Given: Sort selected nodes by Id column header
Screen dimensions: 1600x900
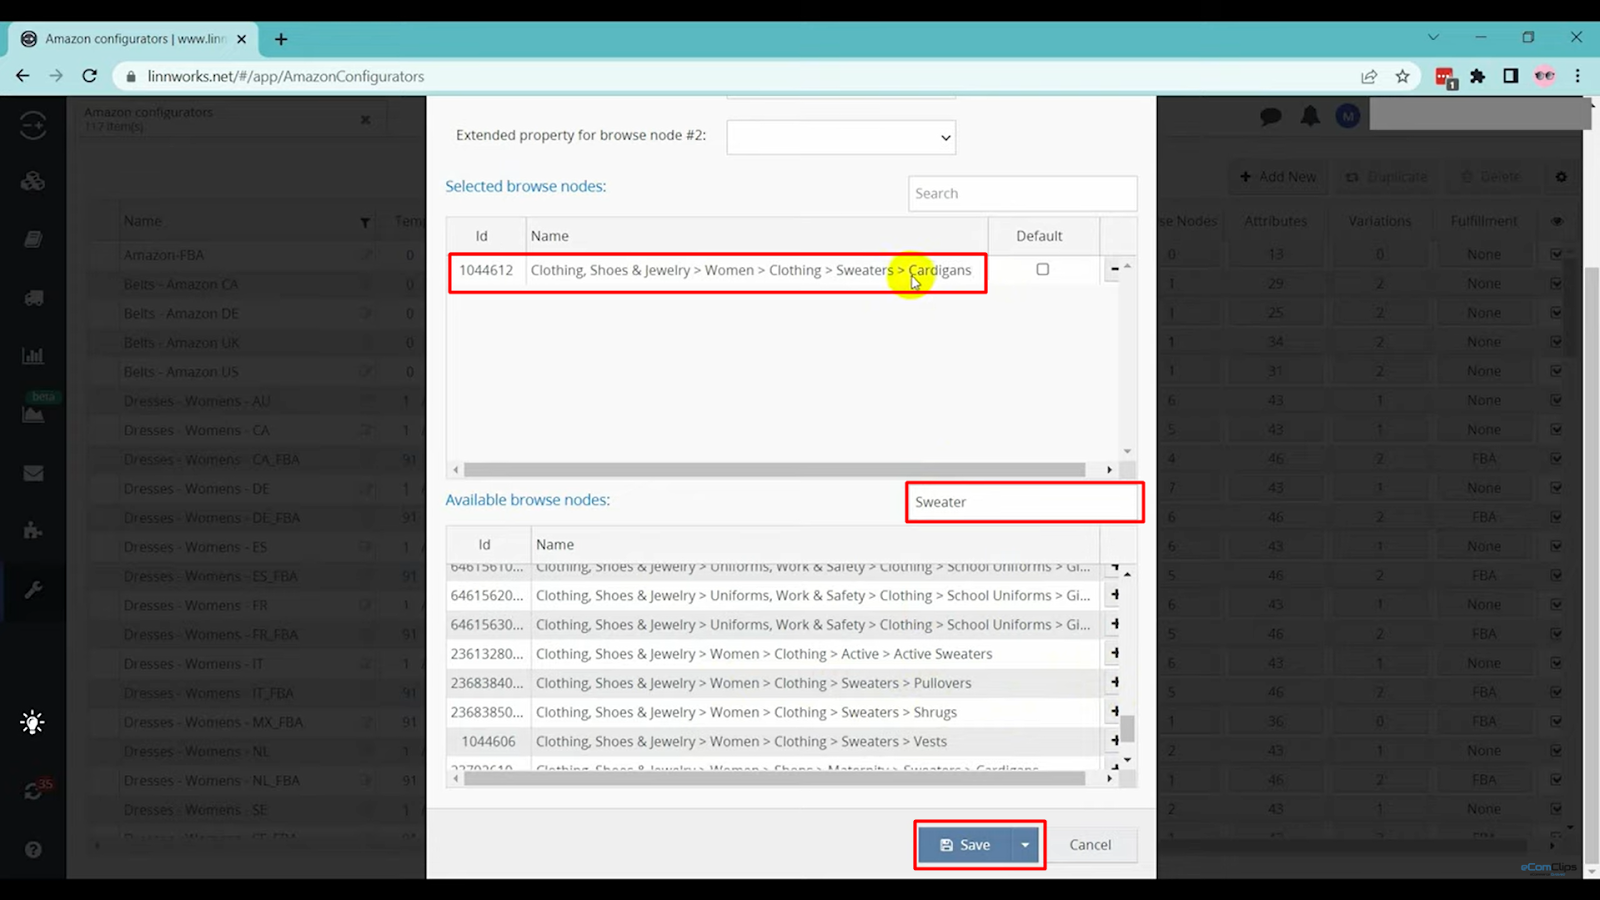Looking at the screenshot, I should pos(482,236).
